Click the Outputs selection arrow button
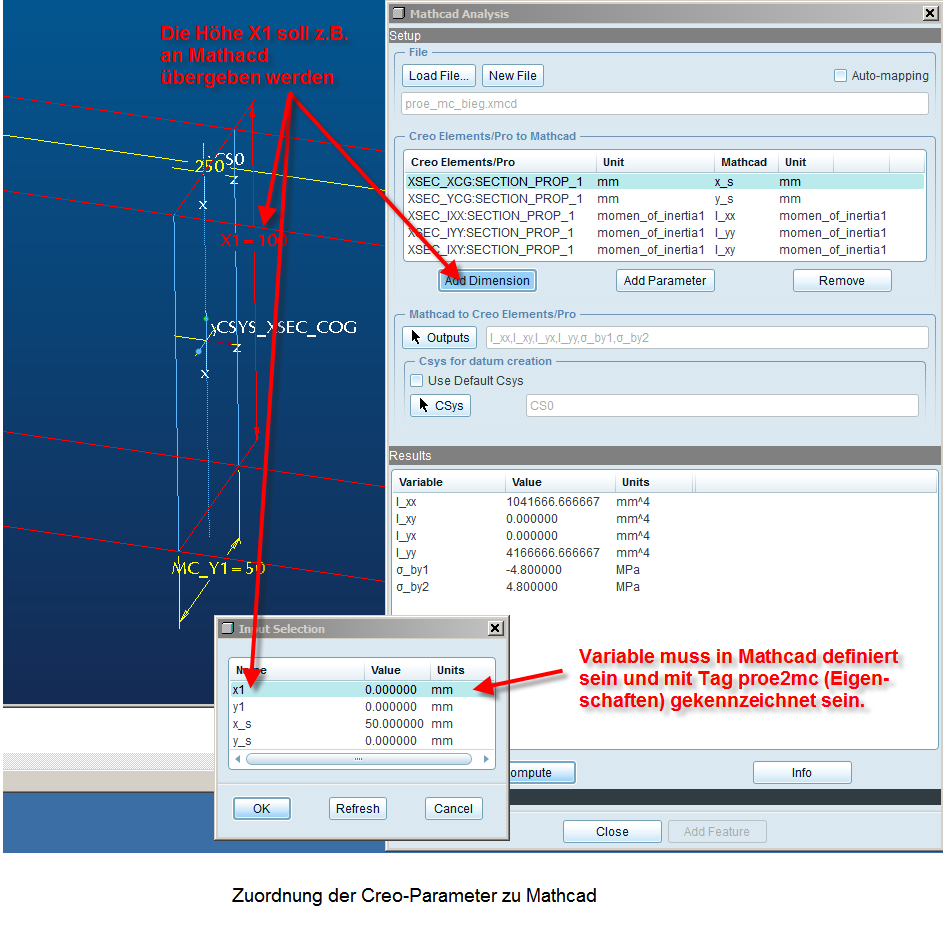 [440, 337]
